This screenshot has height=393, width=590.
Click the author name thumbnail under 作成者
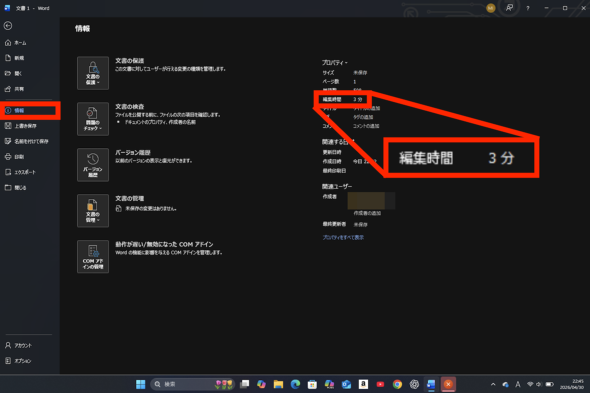pyautogui.click(x=371, y=201)
